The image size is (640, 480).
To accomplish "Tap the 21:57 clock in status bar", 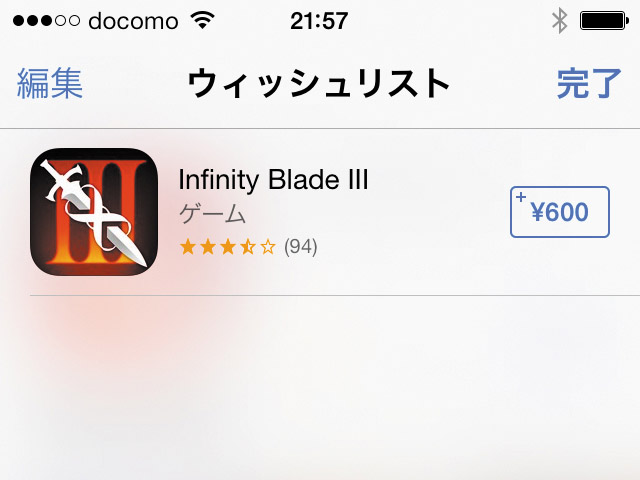I will (319, 21).
